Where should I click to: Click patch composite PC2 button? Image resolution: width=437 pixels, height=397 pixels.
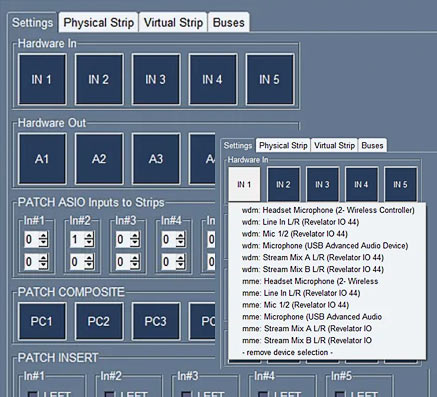[x=99, y=321]
